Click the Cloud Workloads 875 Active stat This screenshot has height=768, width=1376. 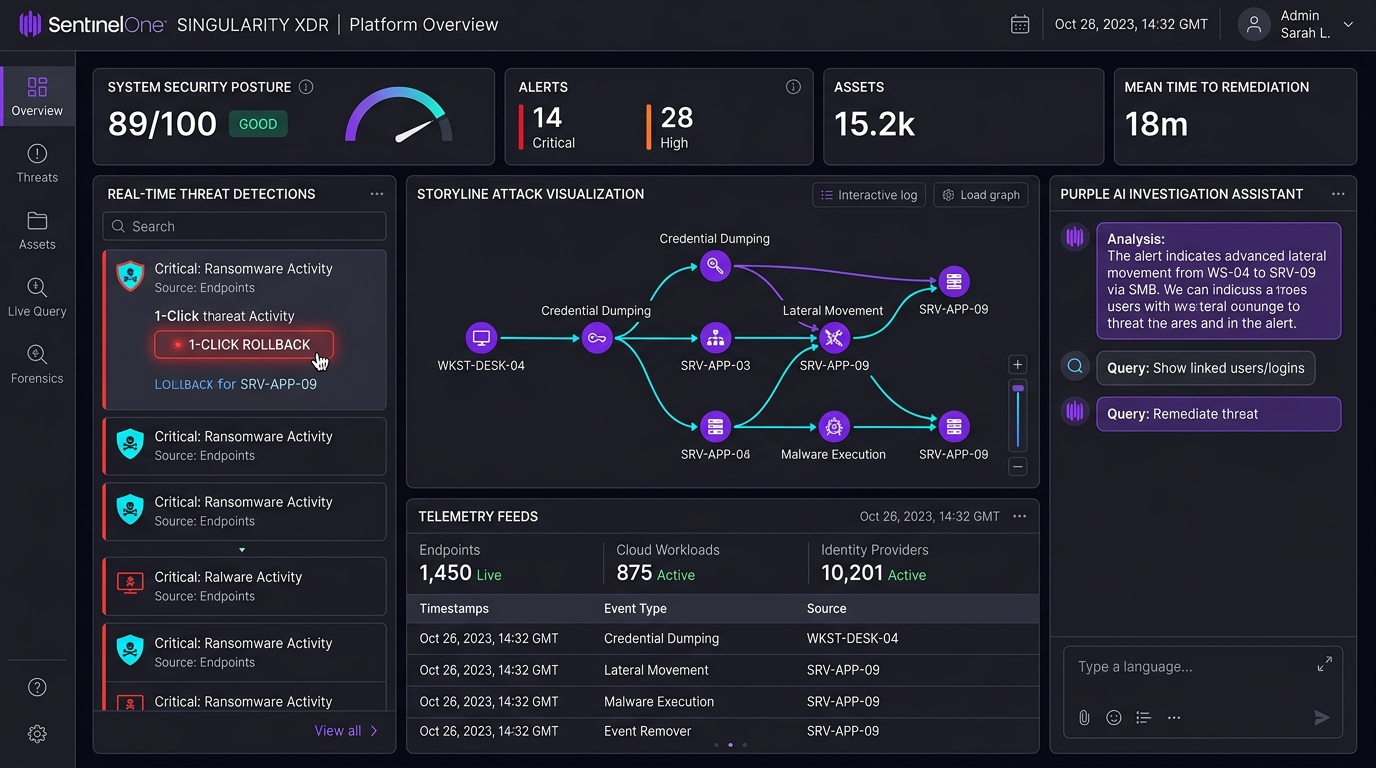(x=668, y=563)
